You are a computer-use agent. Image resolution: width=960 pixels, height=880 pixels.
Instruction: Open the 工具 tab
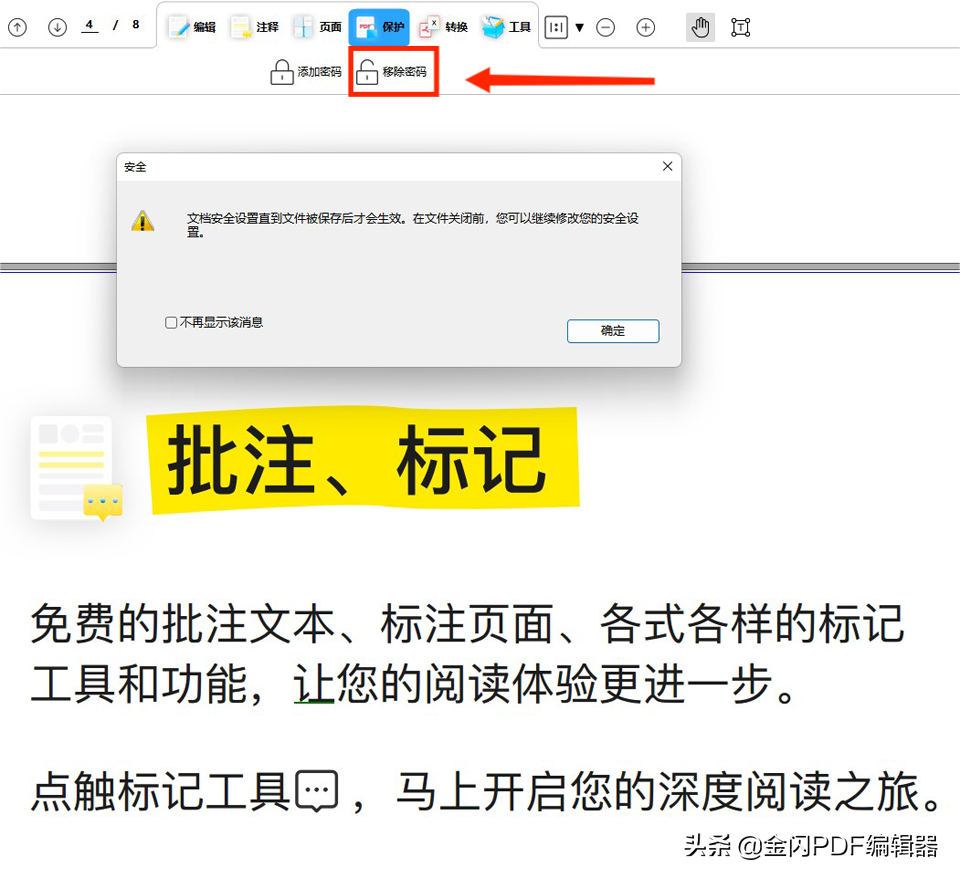tap(506, 27)
